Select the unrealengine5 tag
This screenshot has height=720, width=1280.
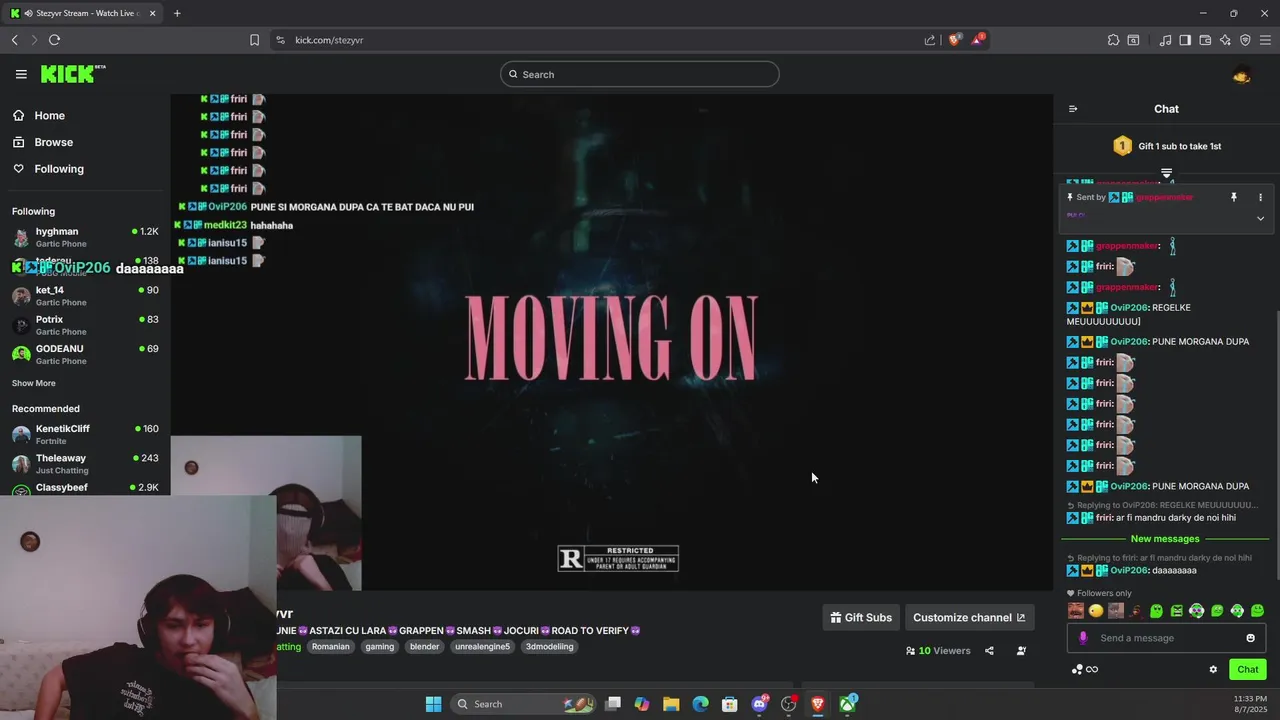tap(483, 647)
